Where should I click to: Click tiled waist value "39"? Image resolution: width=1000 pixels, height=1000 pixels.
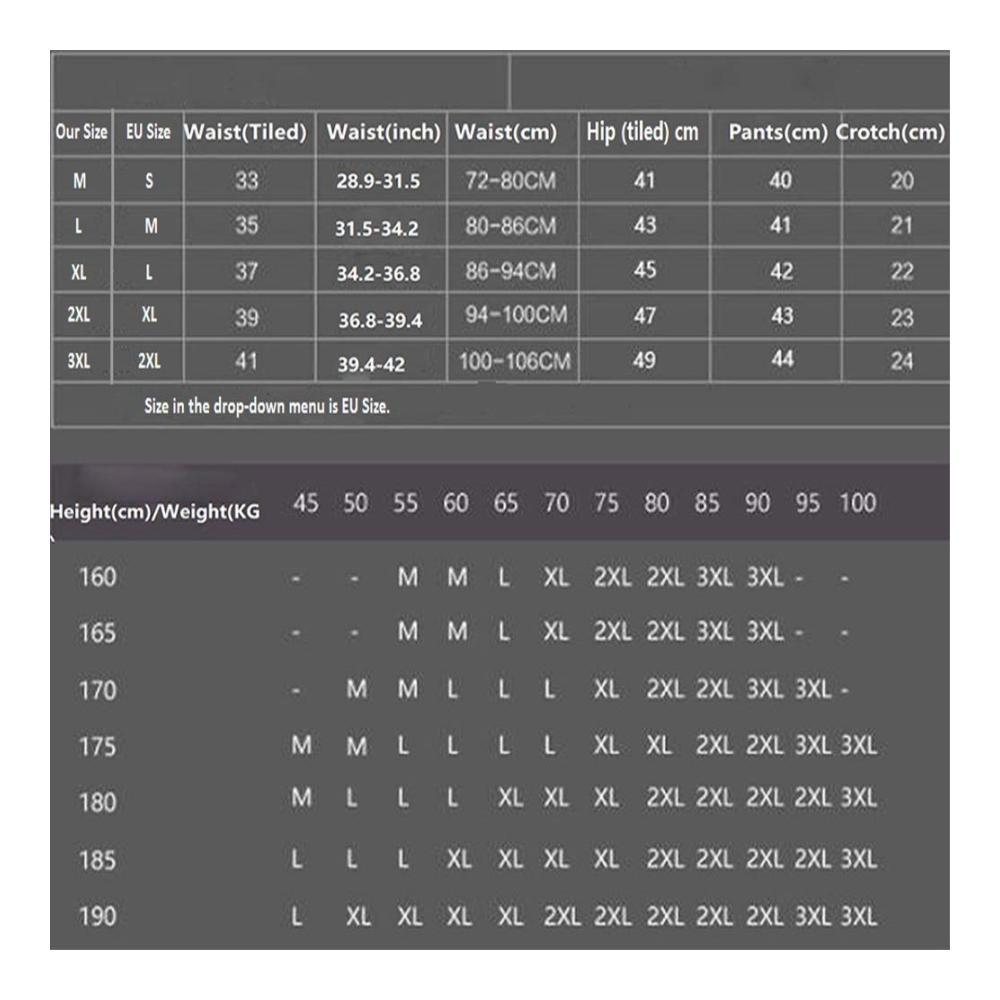click(x=247, y=318)
